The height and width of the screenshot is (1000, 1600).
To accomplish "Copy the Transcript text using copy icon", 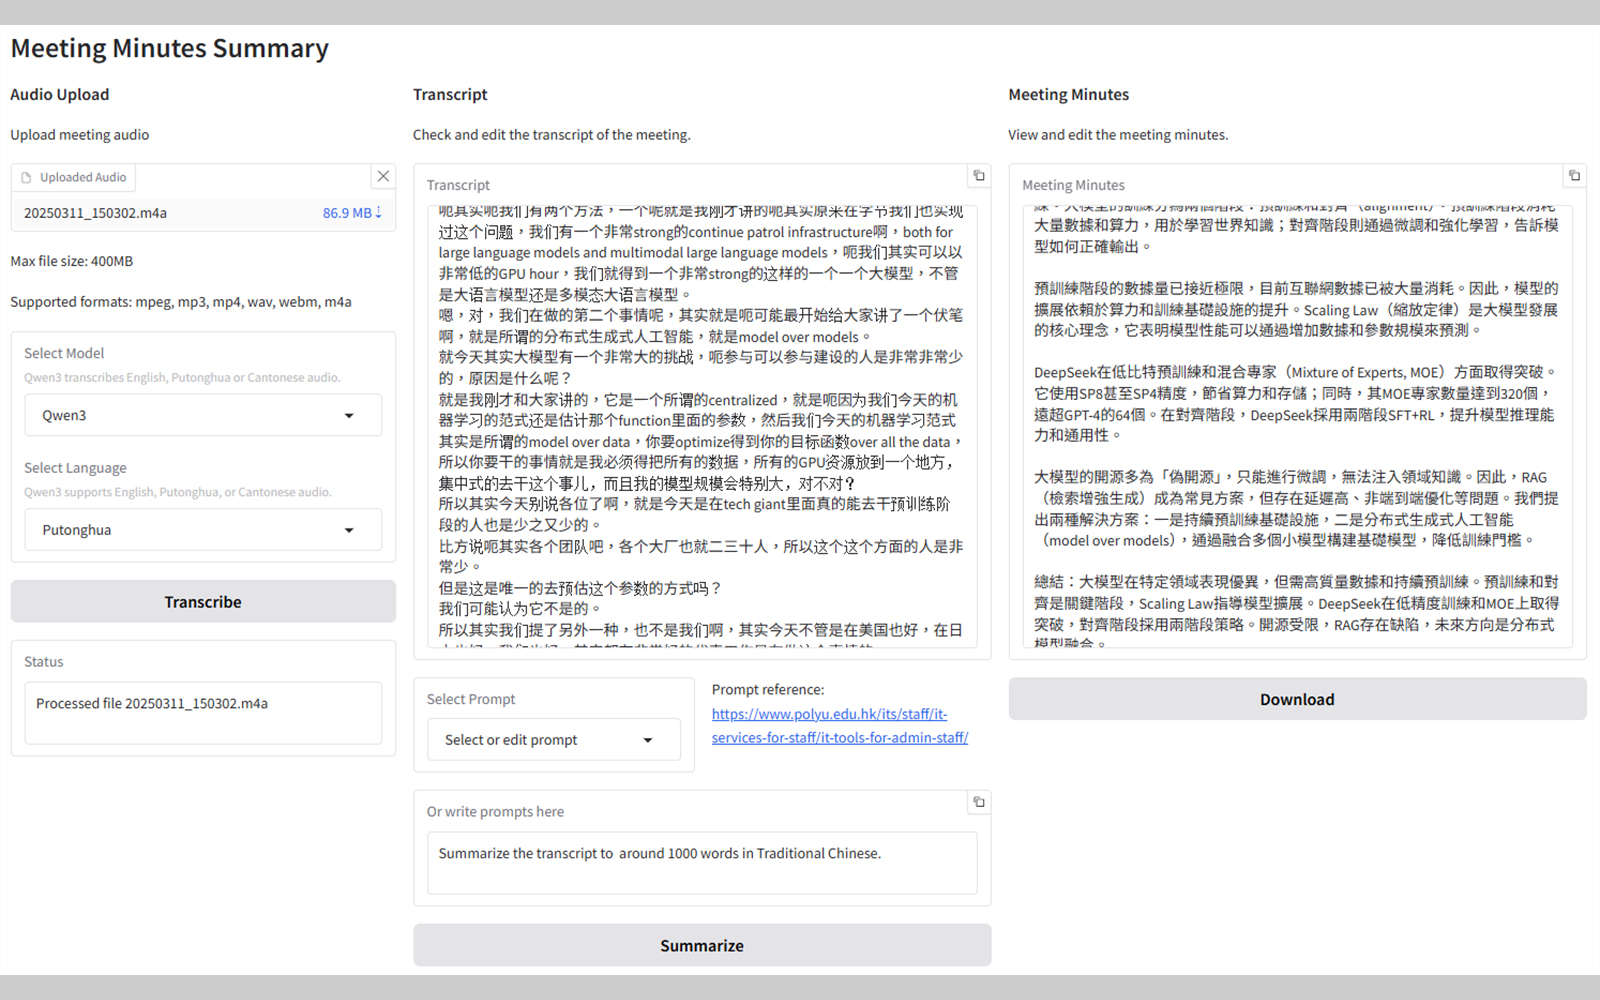I will point(979,176).
